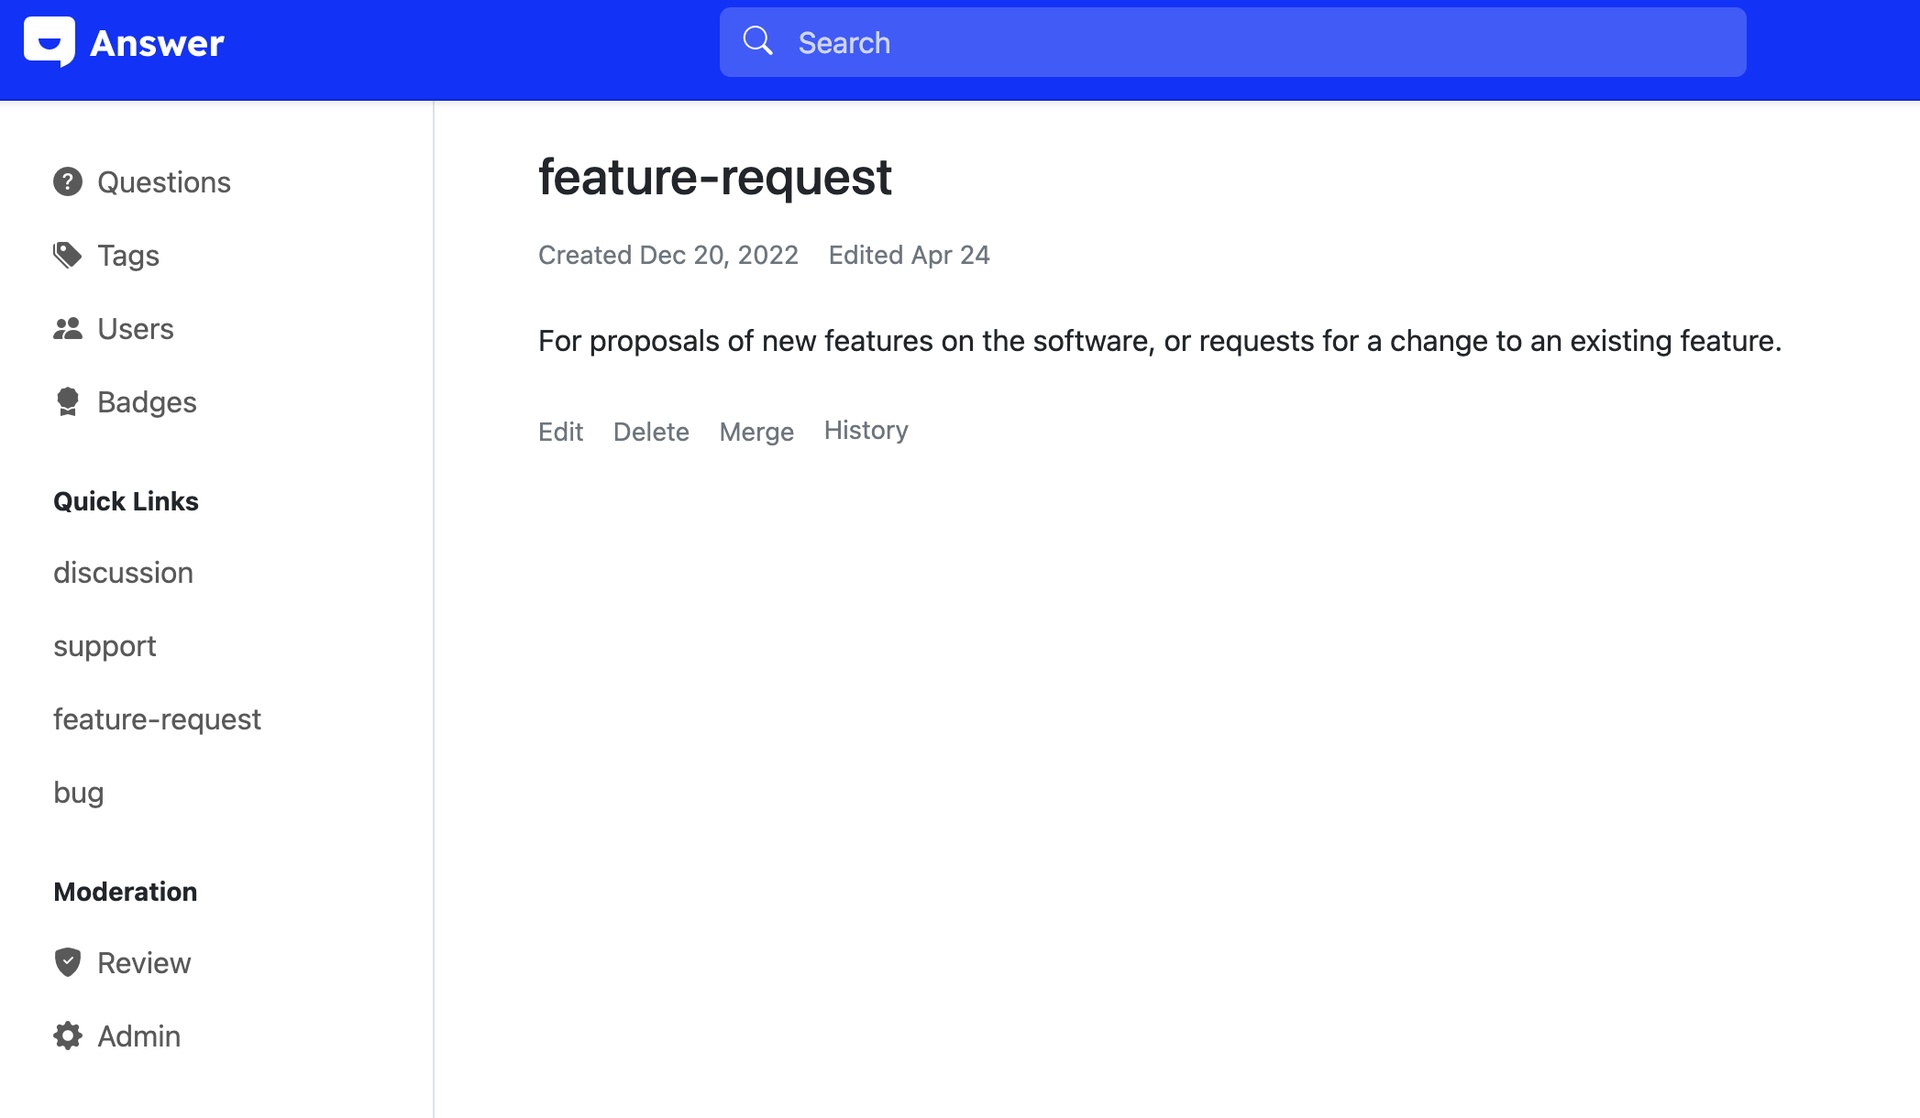Open the discussion quick link
The width and height of the screenshot is (1920, 1118).
[123, 572]
